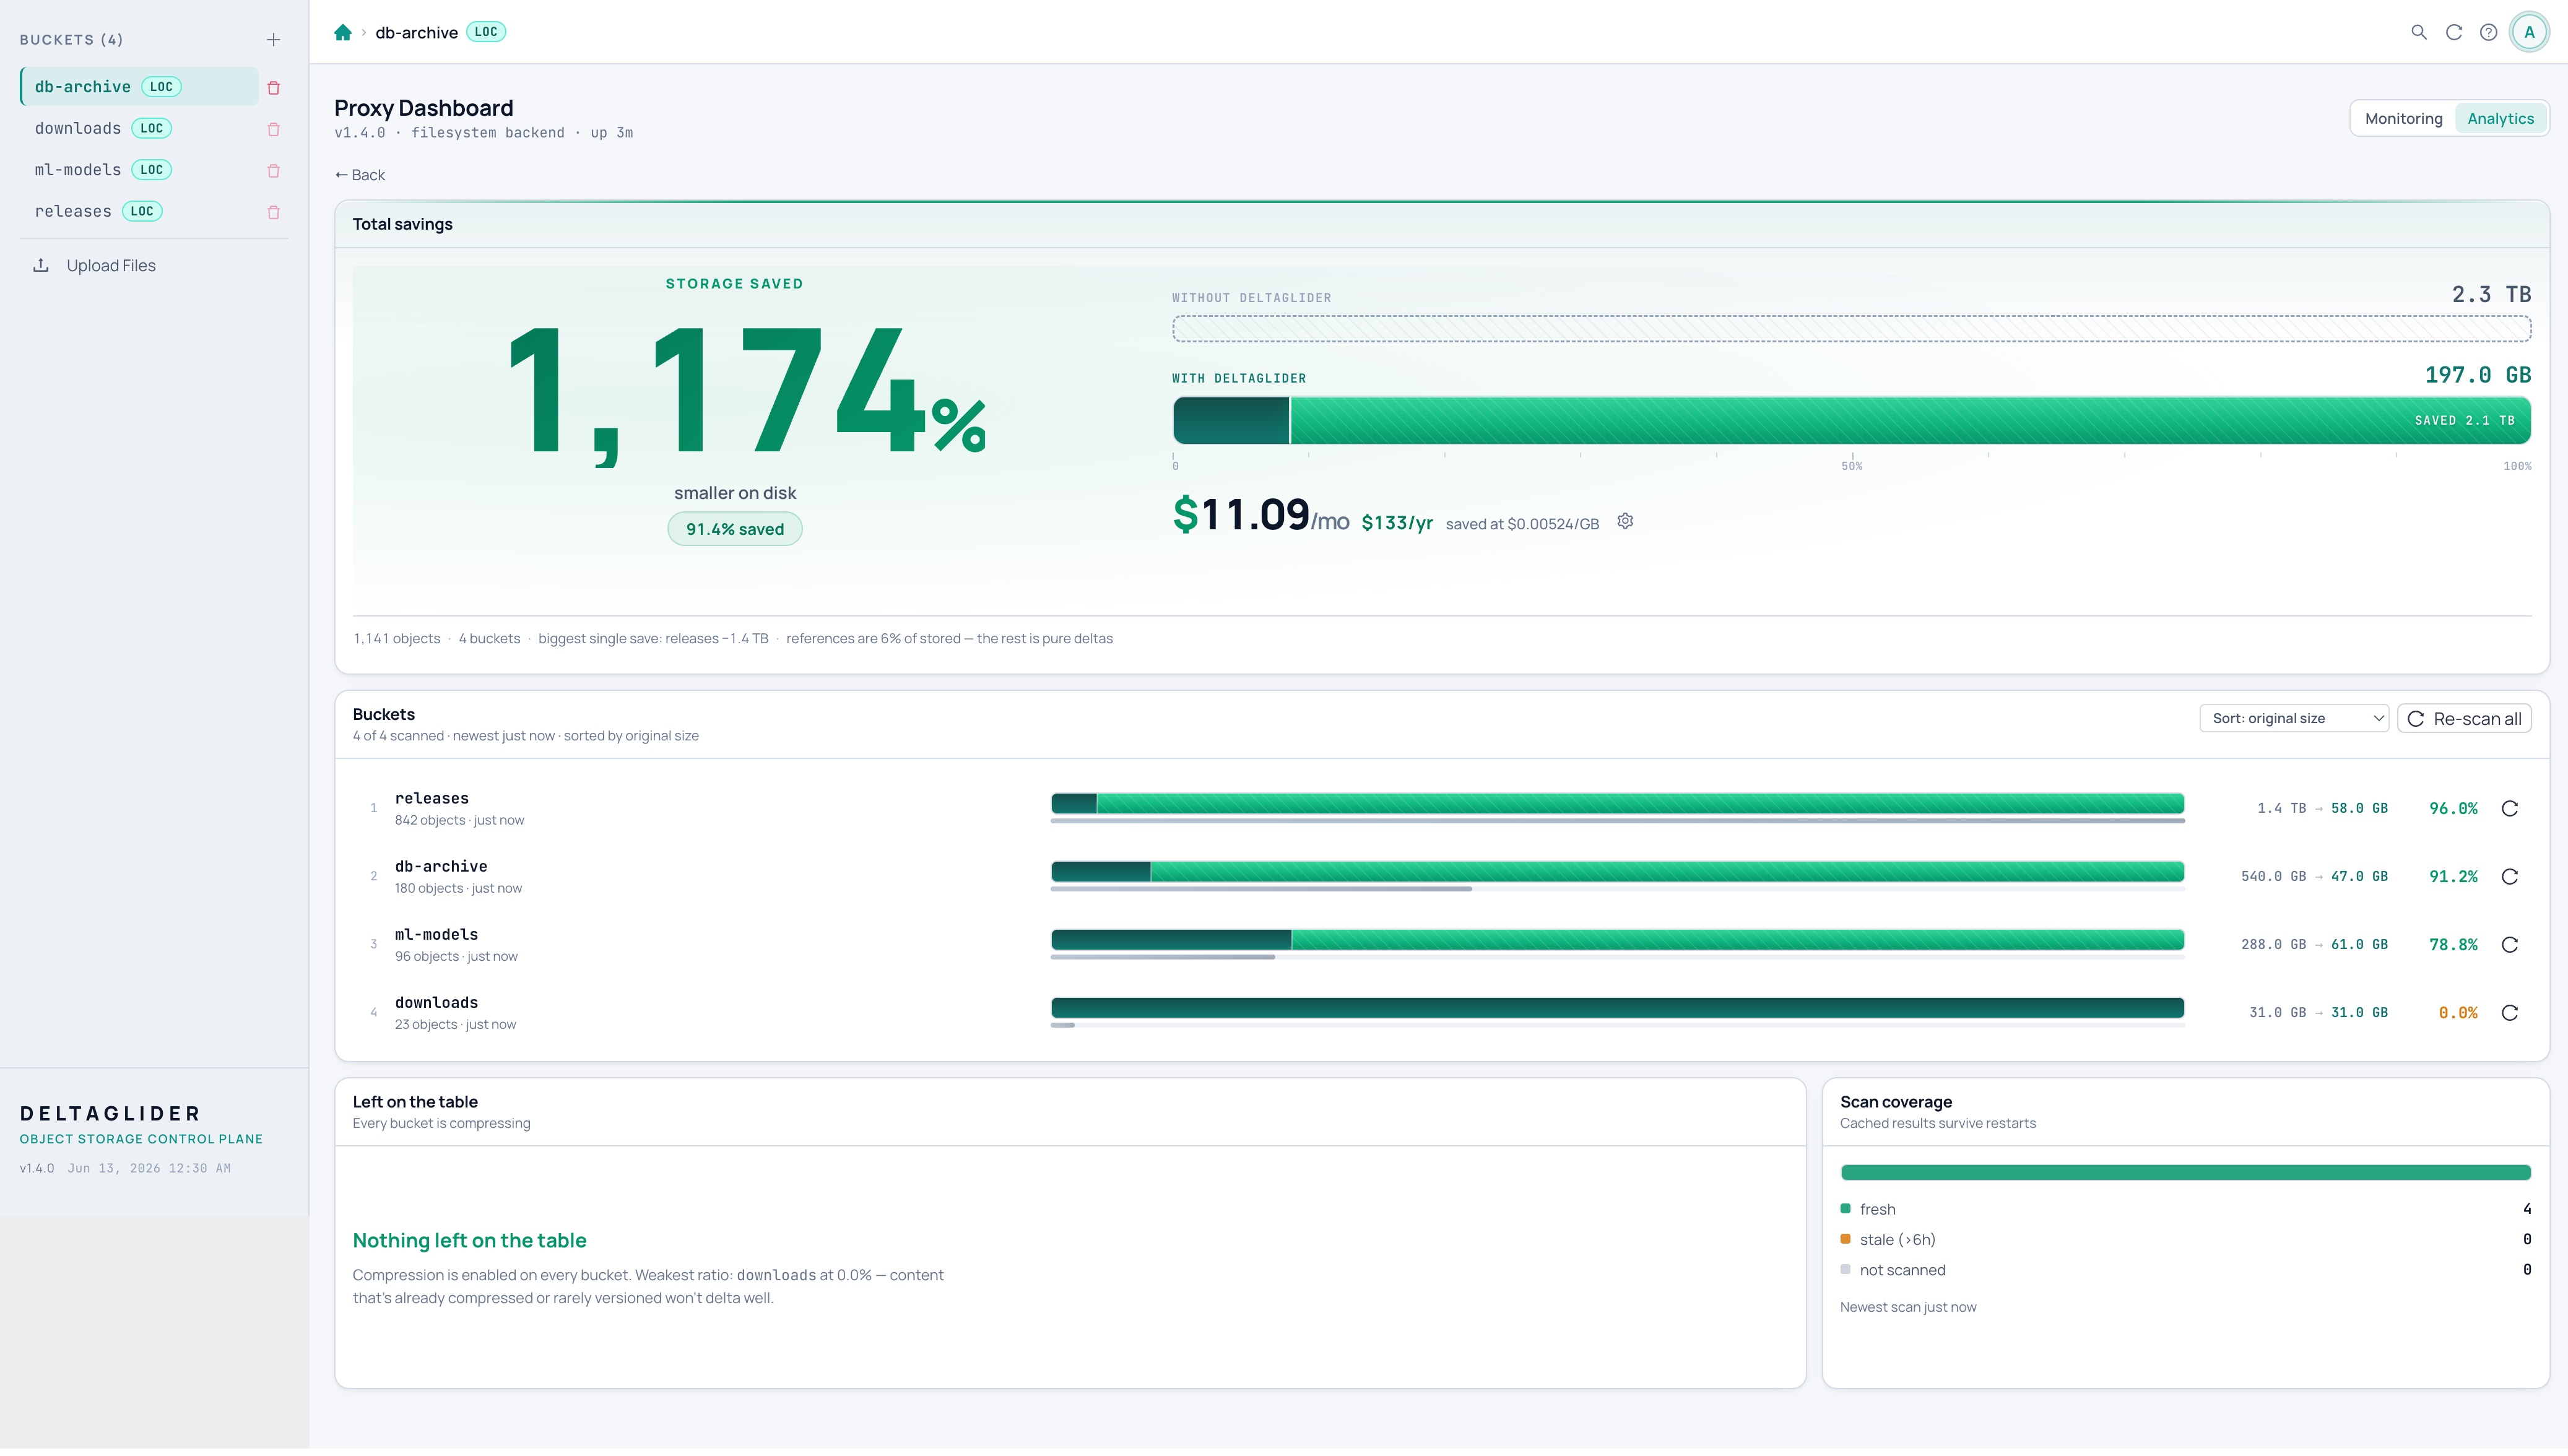Click the 96.0% savings value
The height and width of the screenshot is (1456, 2568).
pyautogui.click(x=2453, y=809)
